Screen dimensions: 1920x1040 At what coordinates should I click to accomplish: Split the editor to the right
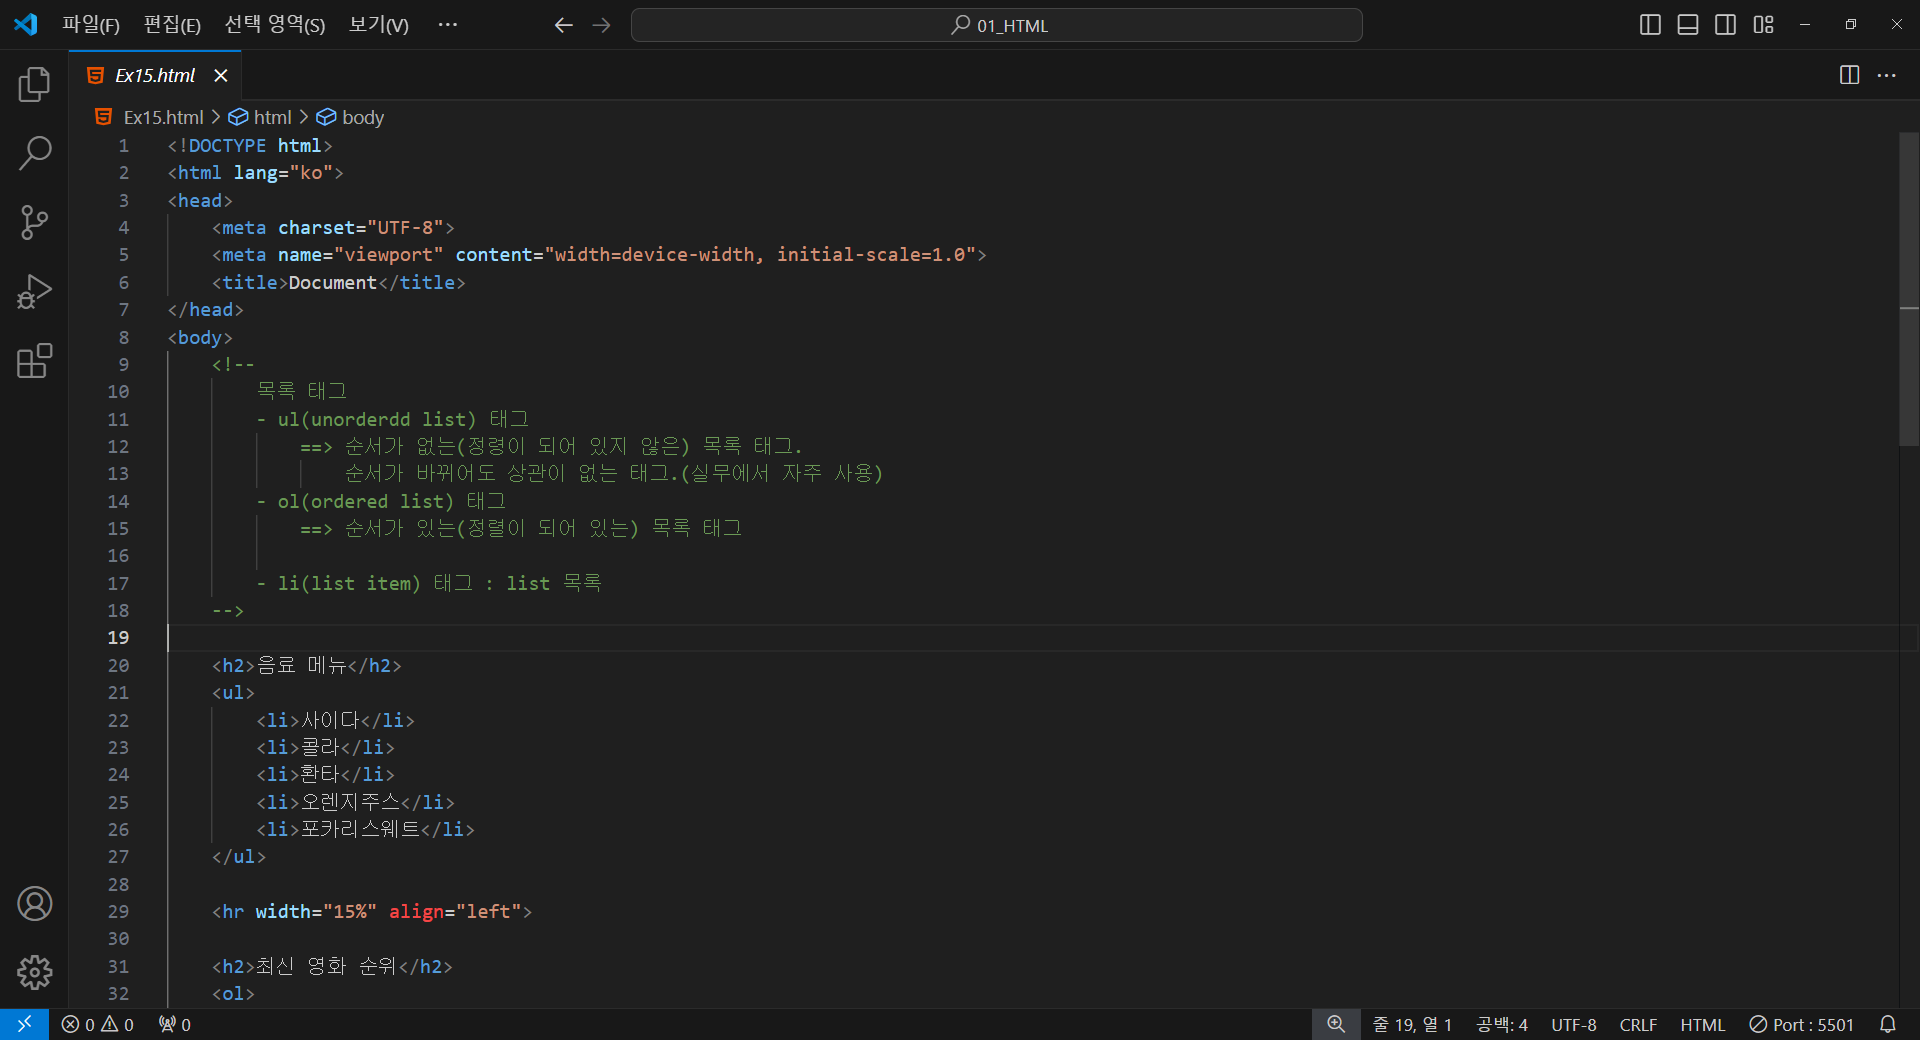1849,75
